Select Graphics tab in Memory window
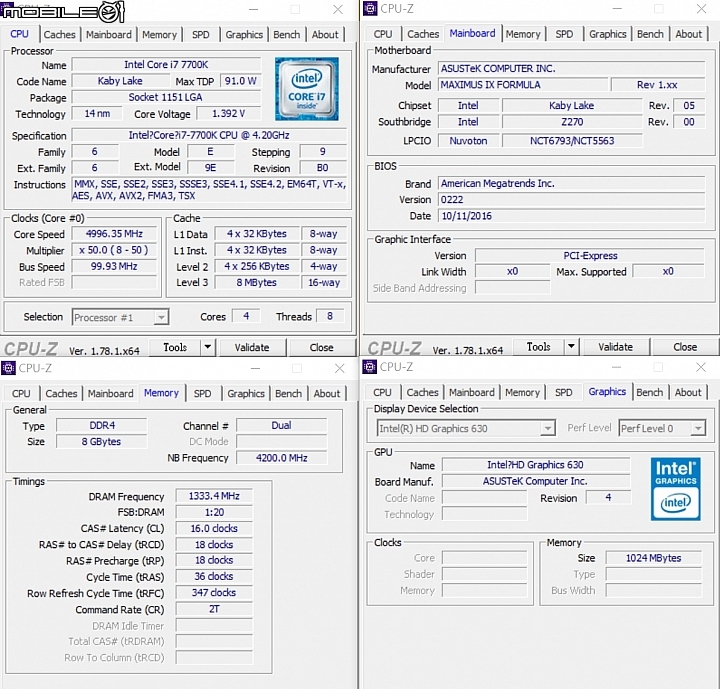 [246, 394]
